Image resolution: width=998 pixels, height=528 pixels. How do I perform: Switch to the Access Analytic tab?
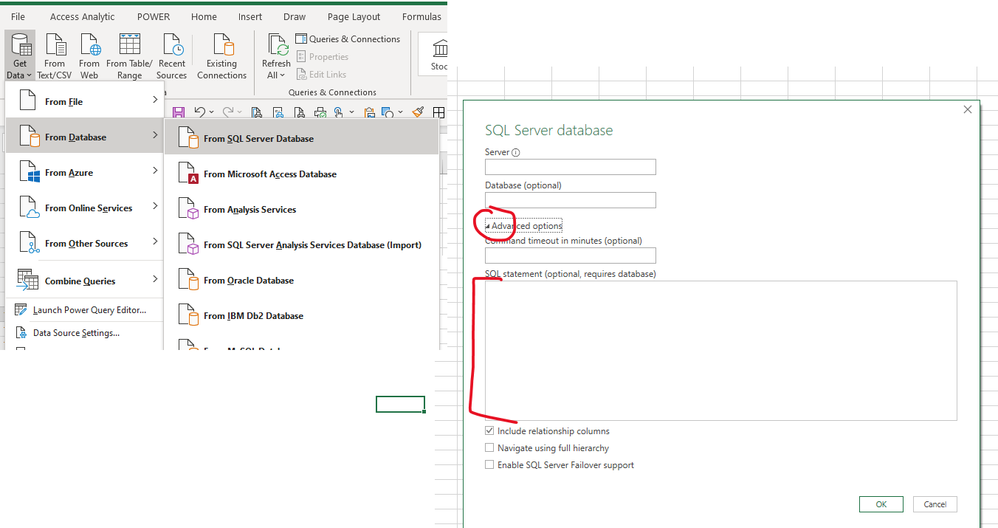pyautogui.click(x=82, y=17)
